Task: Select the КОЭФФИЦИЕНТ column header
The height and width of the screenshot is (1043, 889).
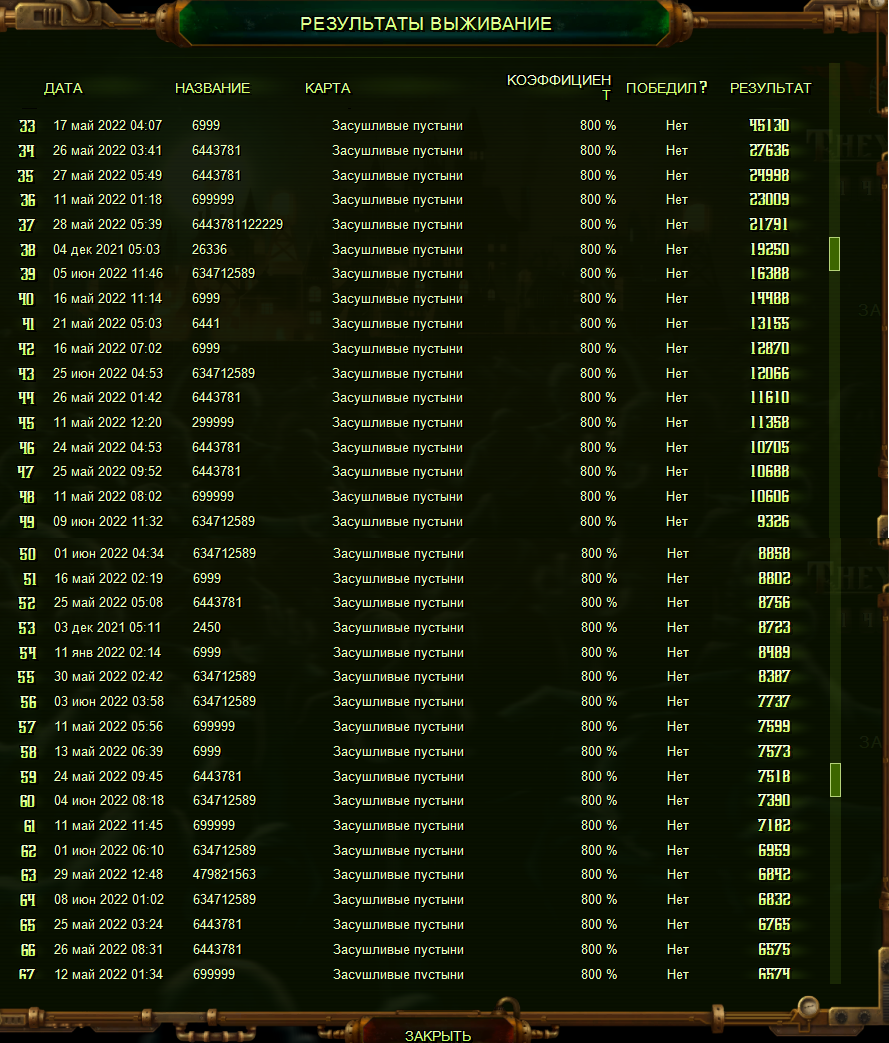Action: coord(559,87)
